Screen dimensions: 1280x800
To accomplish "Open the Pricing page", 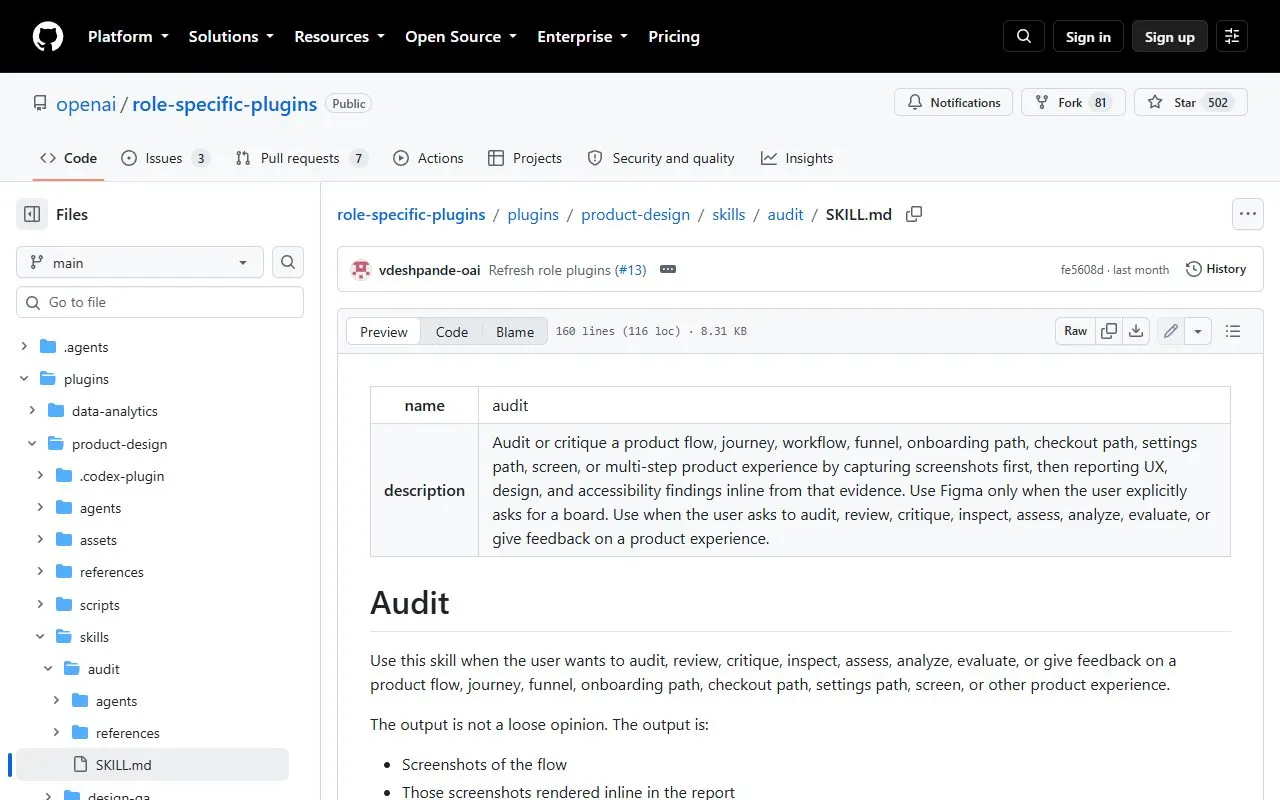I will tap(674, 36).
